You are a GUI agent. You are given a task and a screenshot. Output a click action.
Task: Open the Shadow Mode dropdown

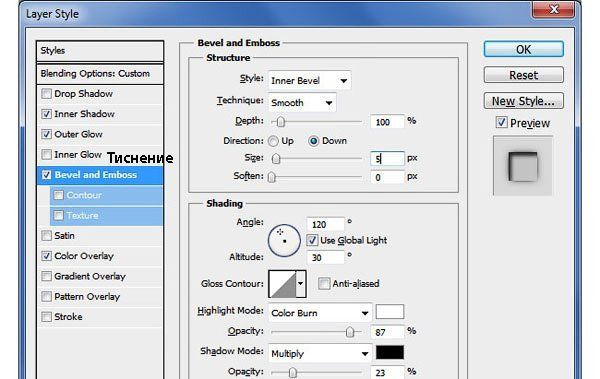tap(320, 353)
